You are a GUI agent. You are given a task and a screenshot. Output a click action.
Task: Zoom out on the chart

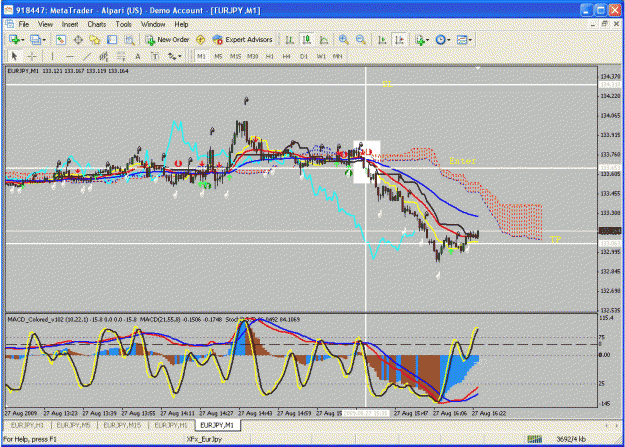360,39
